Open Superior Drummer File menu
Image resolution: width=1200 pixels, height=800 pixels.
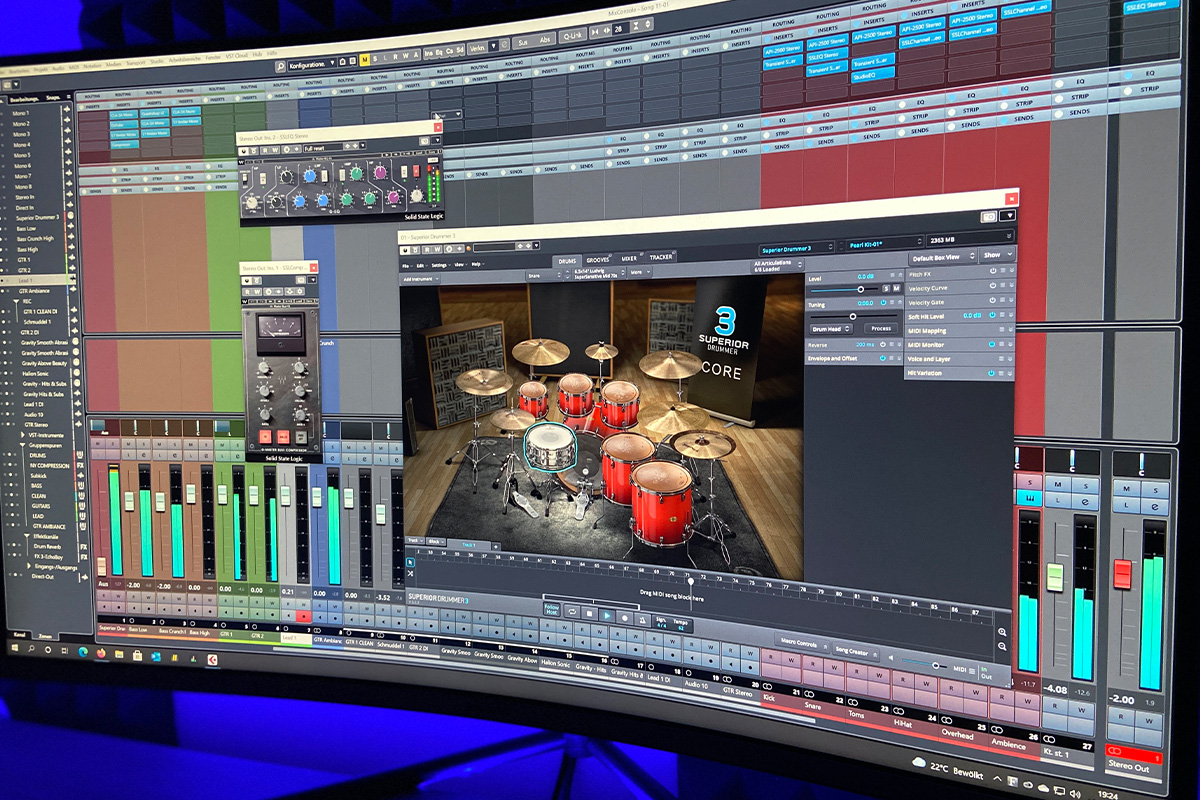[408, 266]
